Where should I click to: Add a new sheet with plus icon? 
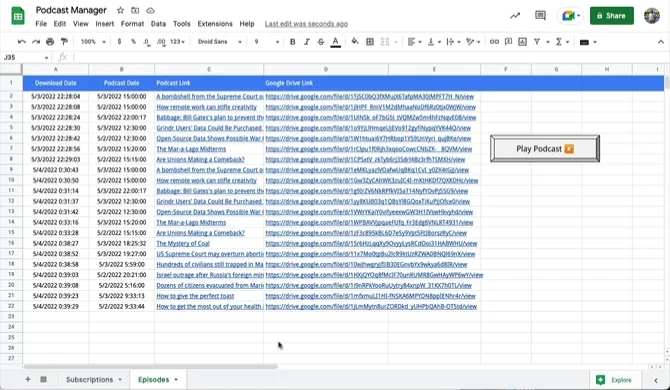28,379
